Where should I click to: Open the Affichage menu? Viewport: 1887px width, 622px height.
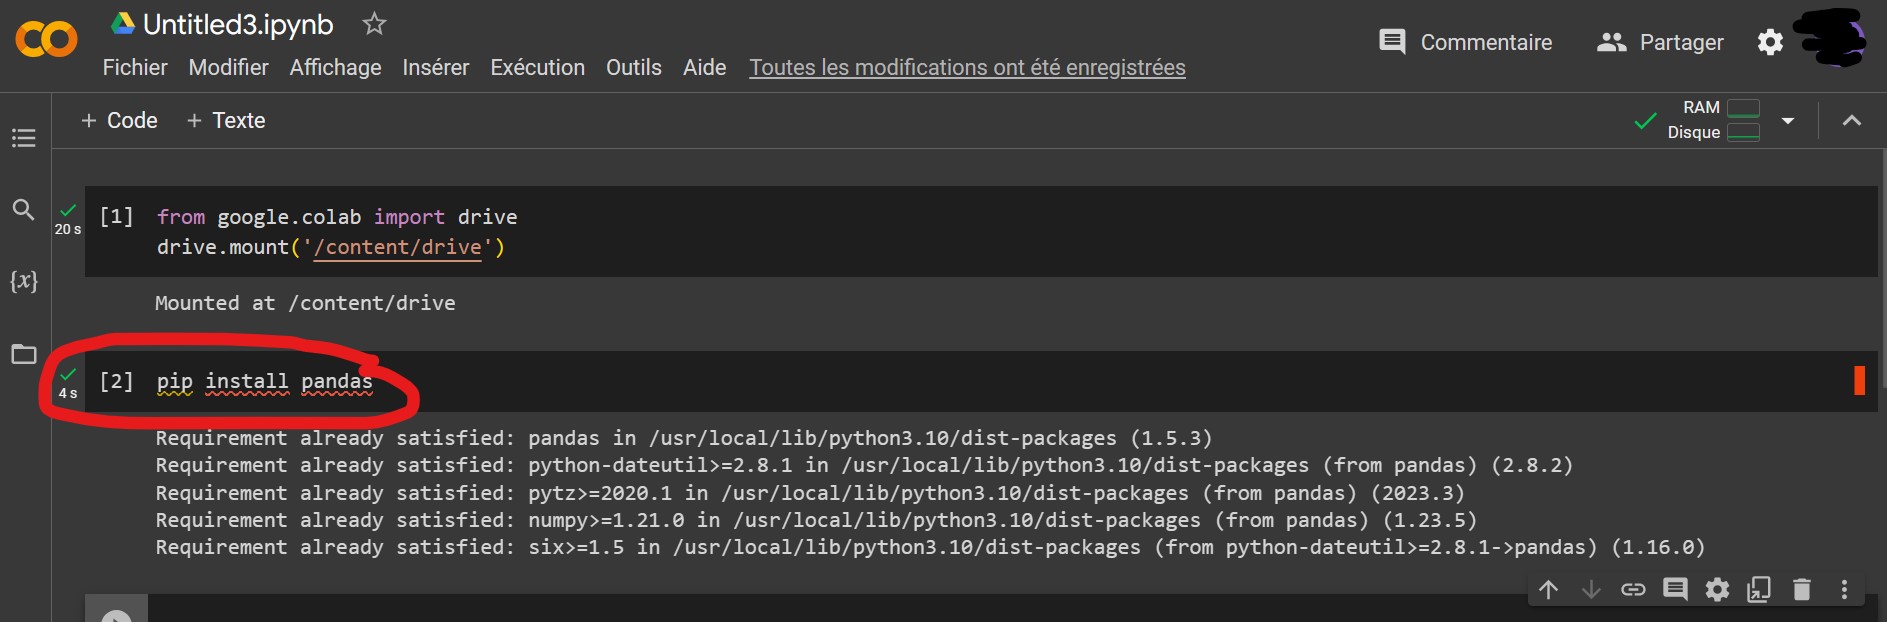coord(335,67)
